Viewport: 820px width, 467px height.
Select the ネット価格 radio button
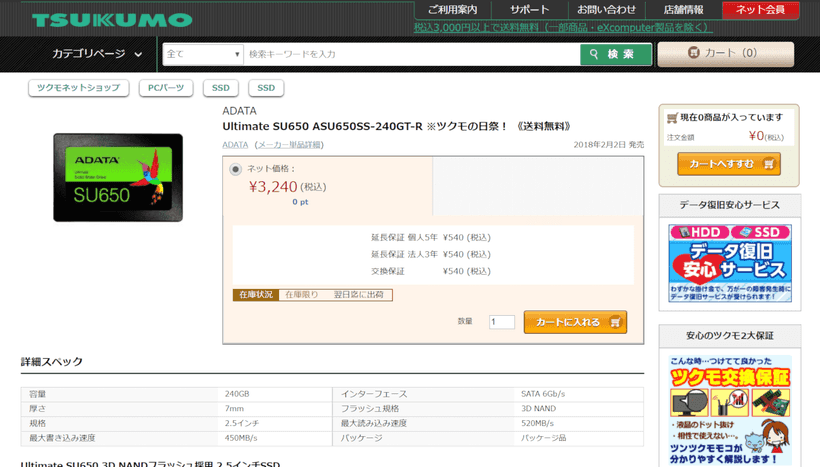click(235, 169)
